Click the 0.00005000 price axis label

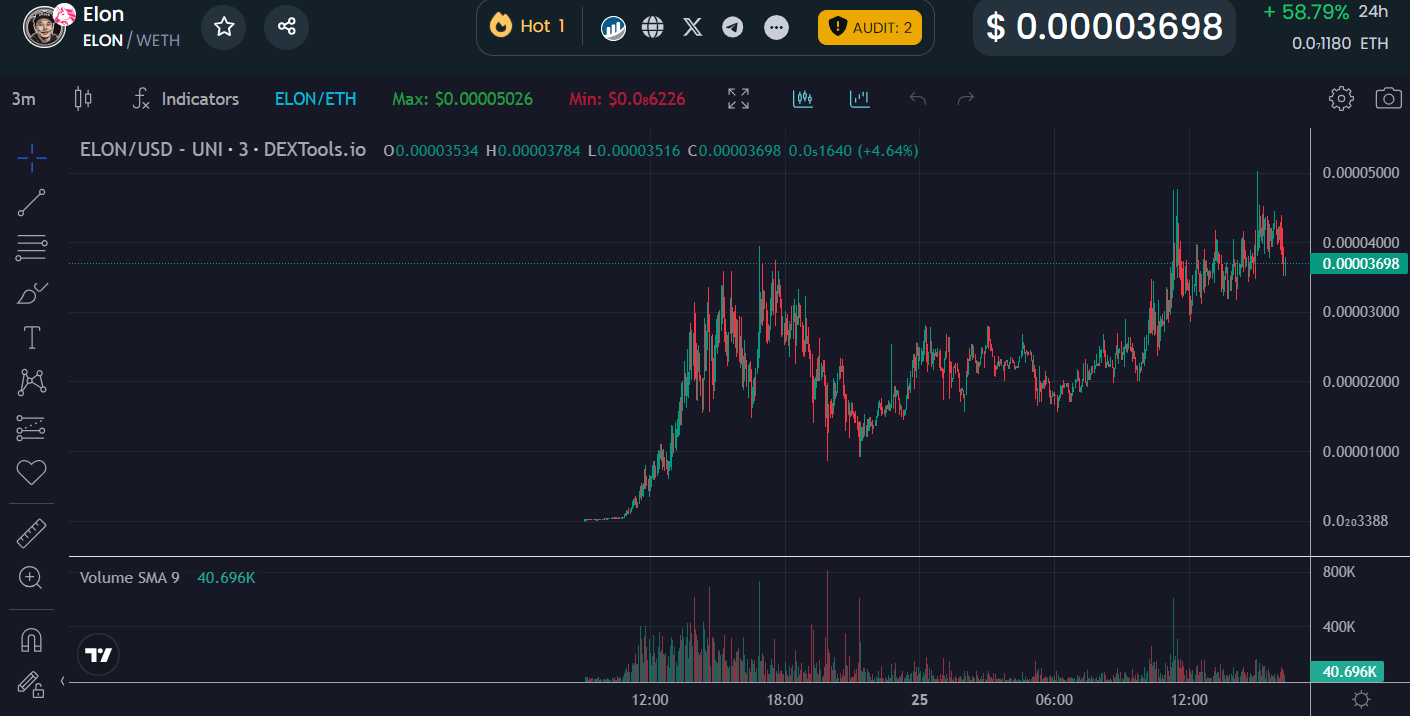click(1360, 173)
